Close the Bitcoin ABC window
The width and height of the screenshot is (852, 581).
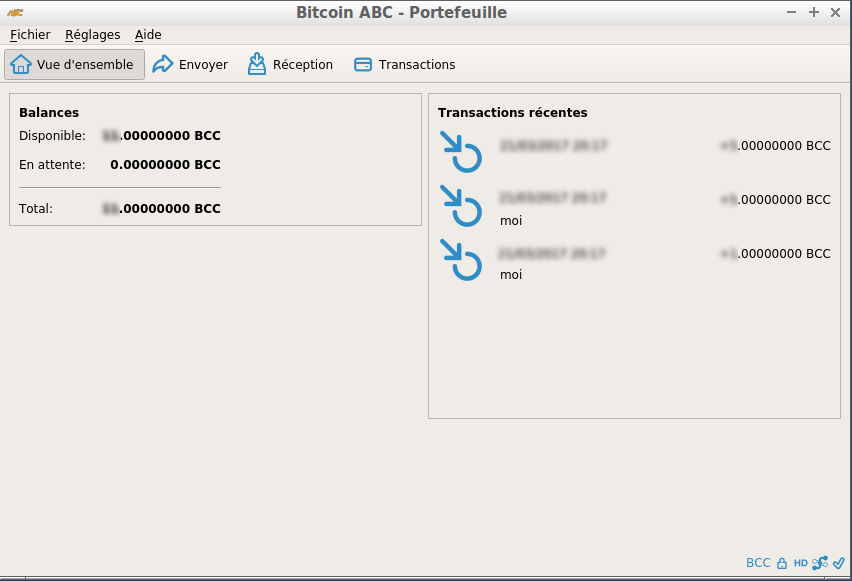click(836, 12)
